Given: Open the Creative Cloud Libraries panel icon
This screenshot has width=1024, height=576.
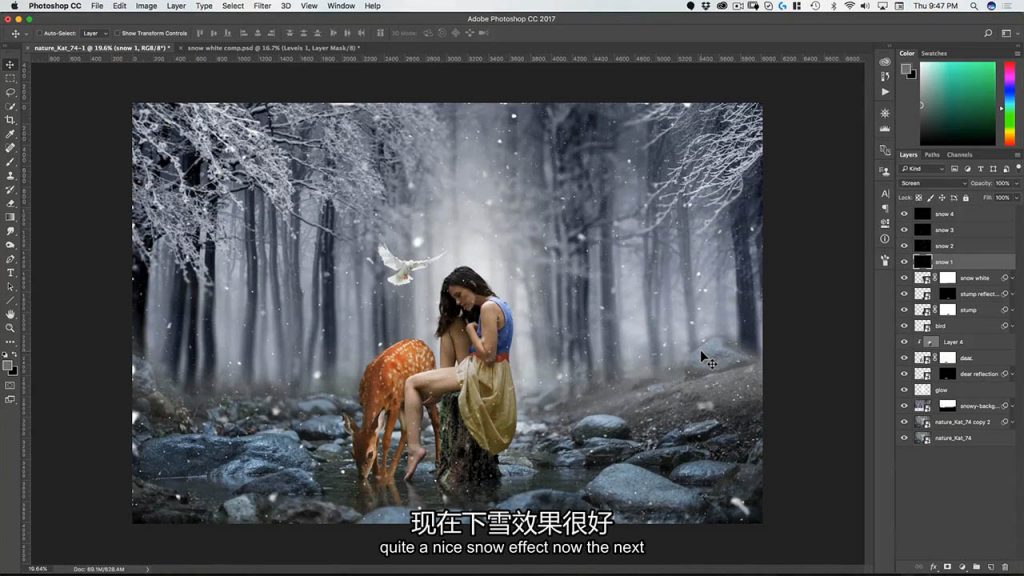Looking at the screenshot, I should [885, 61].
